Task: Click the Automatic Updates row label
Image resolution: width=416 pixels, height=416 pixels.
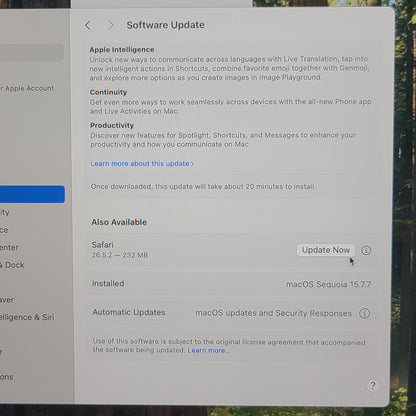Action: tap(129, 312)
